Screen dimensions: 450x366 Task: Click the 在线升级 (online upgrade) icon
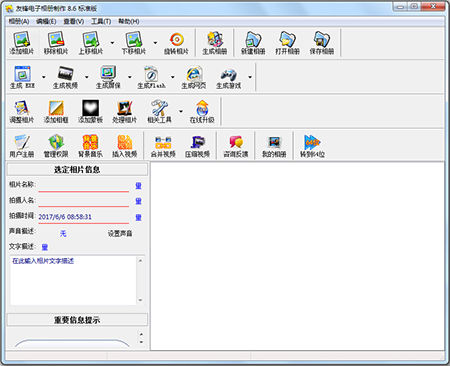(202, 111)
